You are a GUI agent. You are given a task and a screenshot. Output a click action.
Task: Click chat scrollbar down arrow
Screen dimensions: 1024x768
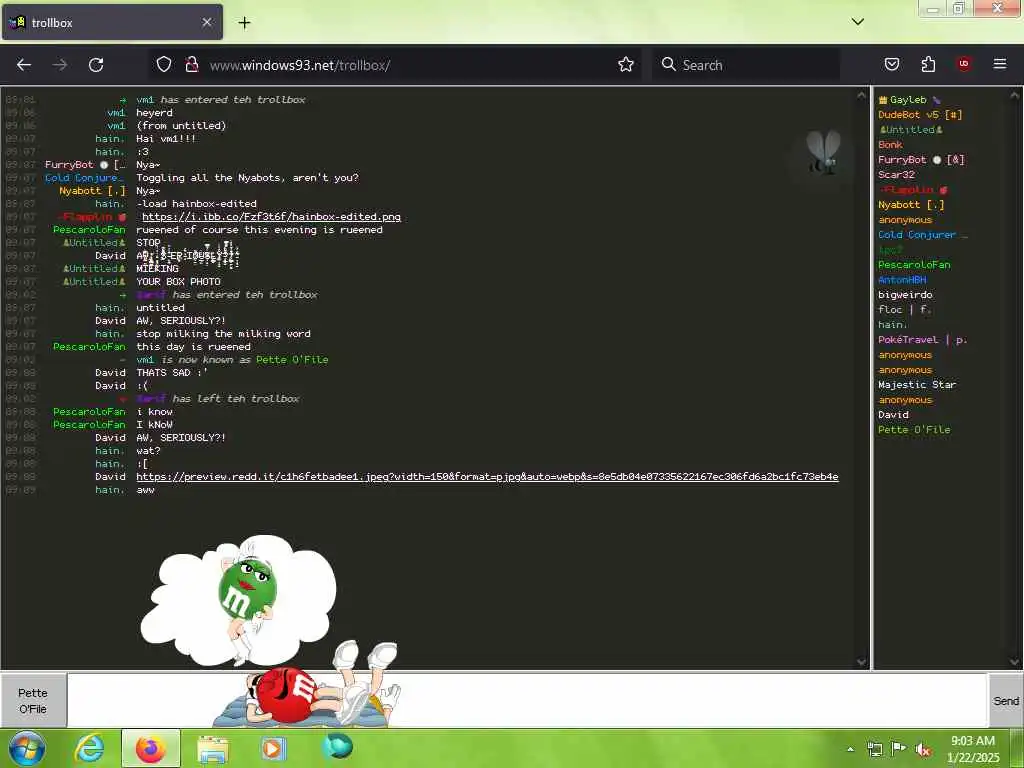(x=861, y=662)
